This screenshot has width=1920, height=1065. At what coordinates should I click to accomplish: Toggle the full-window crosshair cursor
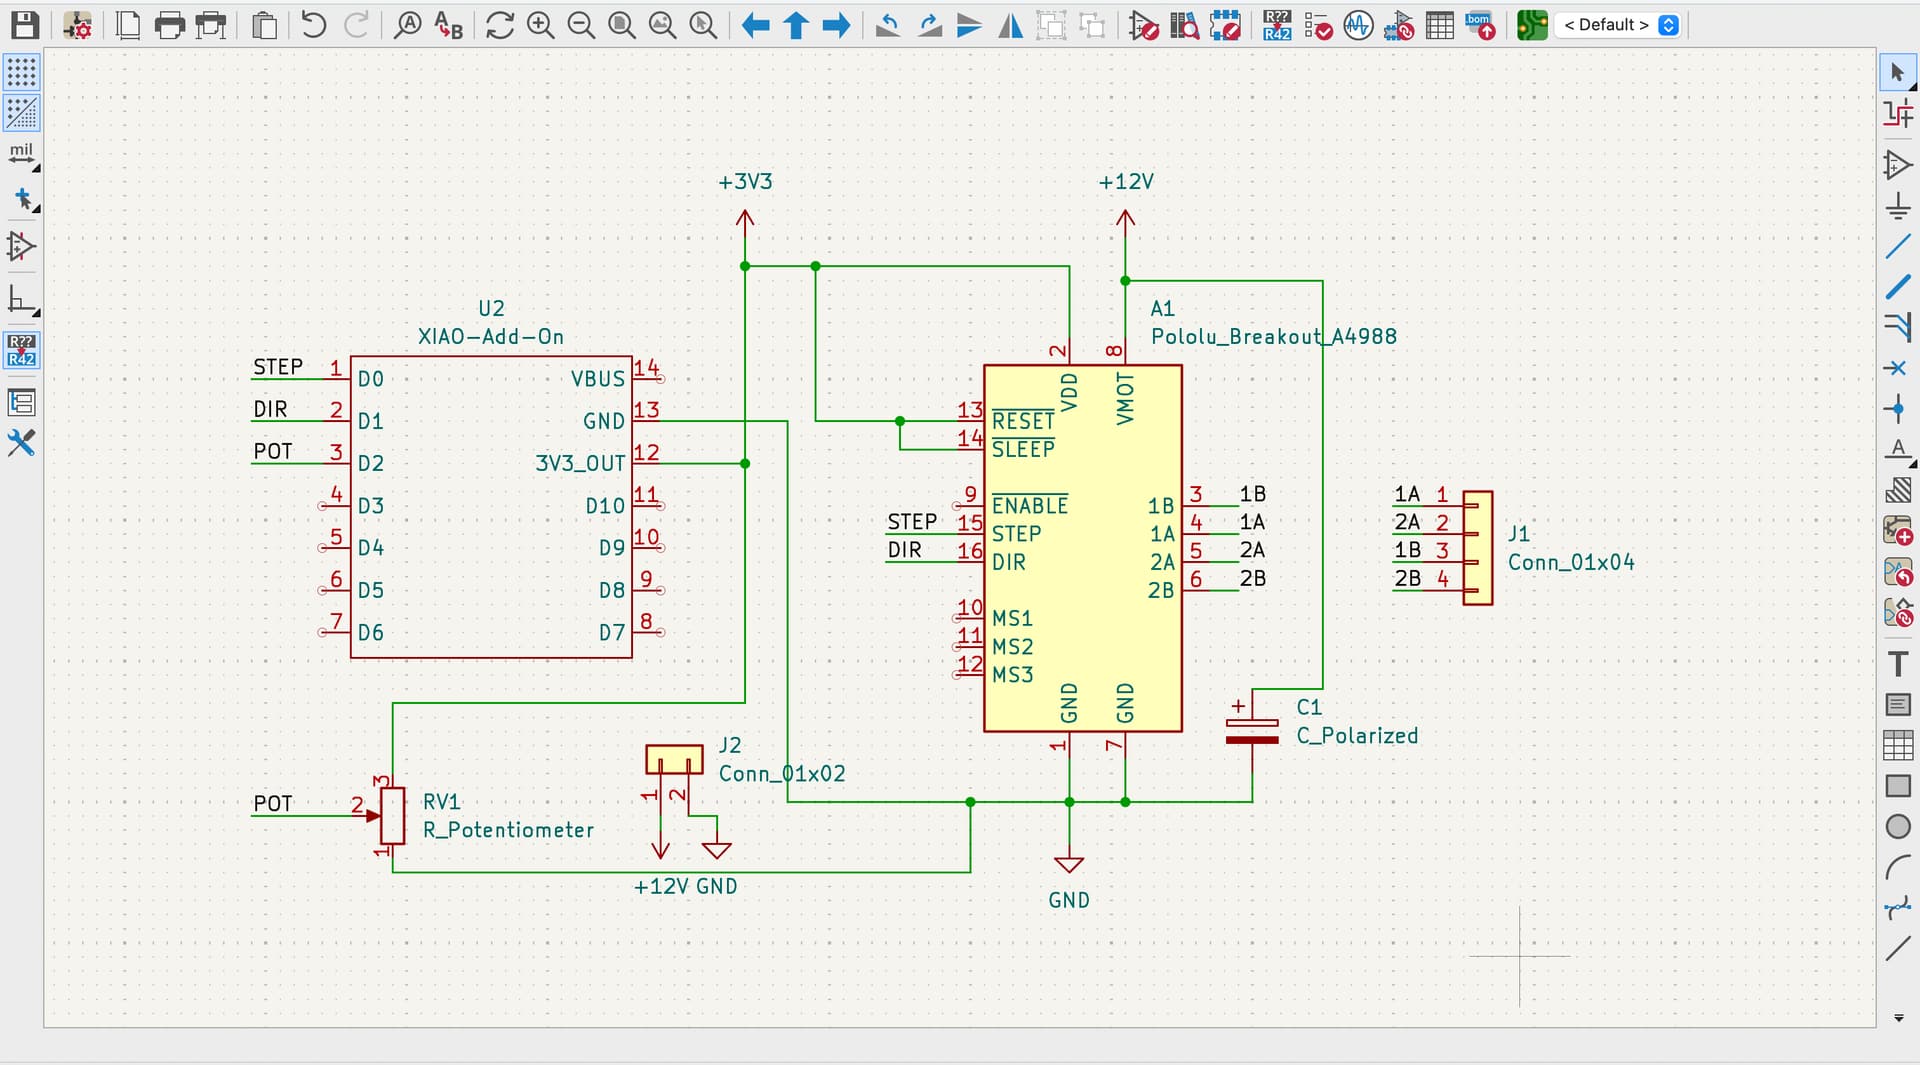pos(22,200)
